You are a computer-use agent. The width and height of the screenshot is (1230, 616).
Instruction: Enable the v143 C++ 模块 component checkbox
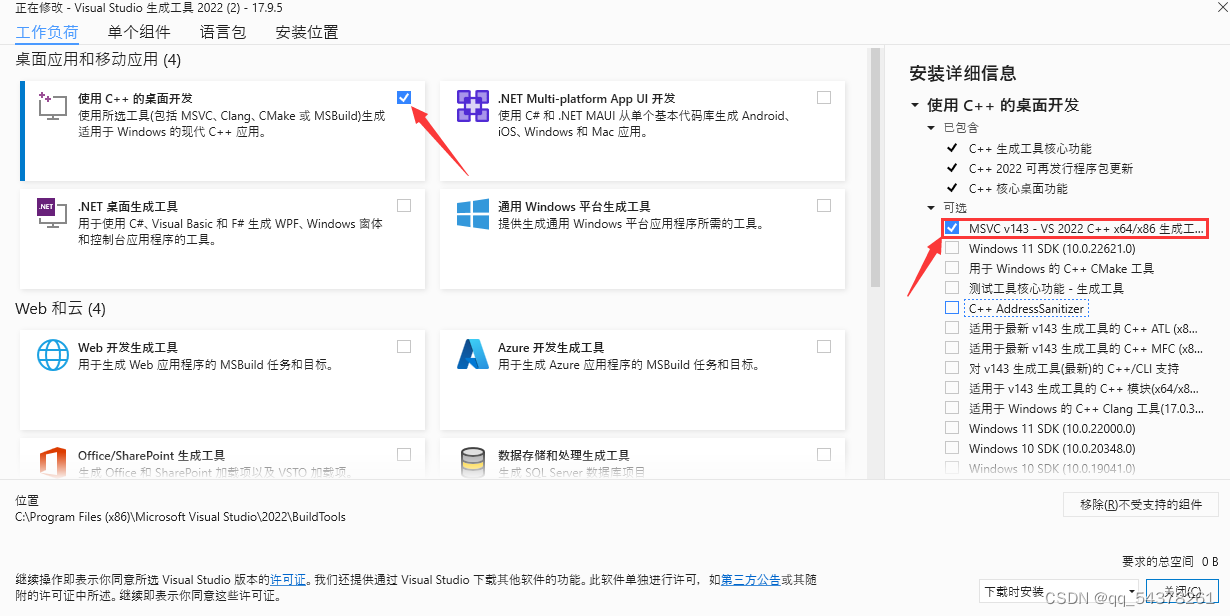[952, 388]
